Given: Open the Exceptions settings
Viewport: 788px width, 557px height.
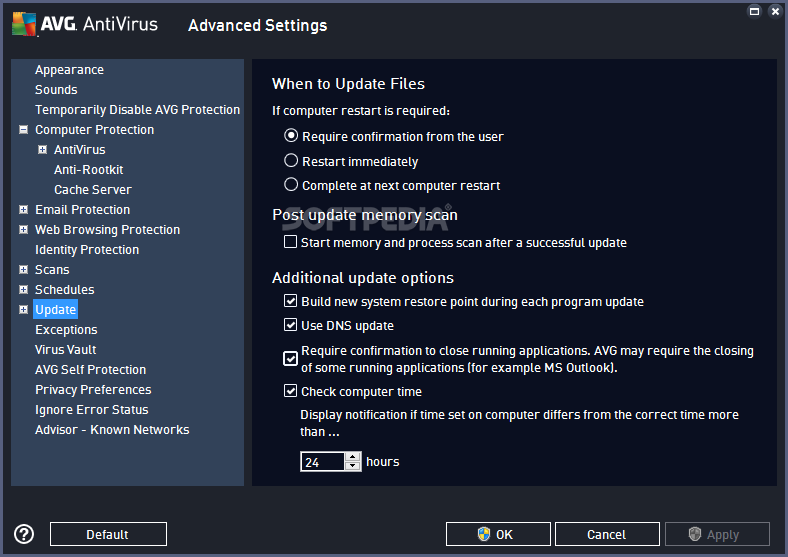Looking at the screenshot, I should point(66,330).
